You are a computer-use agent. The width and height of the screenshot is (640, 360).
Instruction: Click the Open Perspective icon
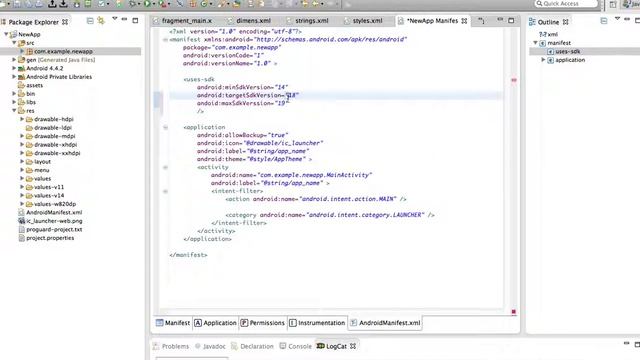coord(613,4)
